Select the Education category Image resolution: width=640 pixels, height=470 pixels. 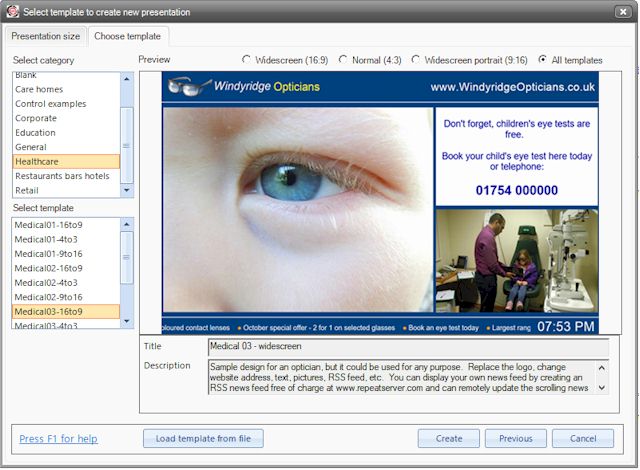[x=66, y=133]
